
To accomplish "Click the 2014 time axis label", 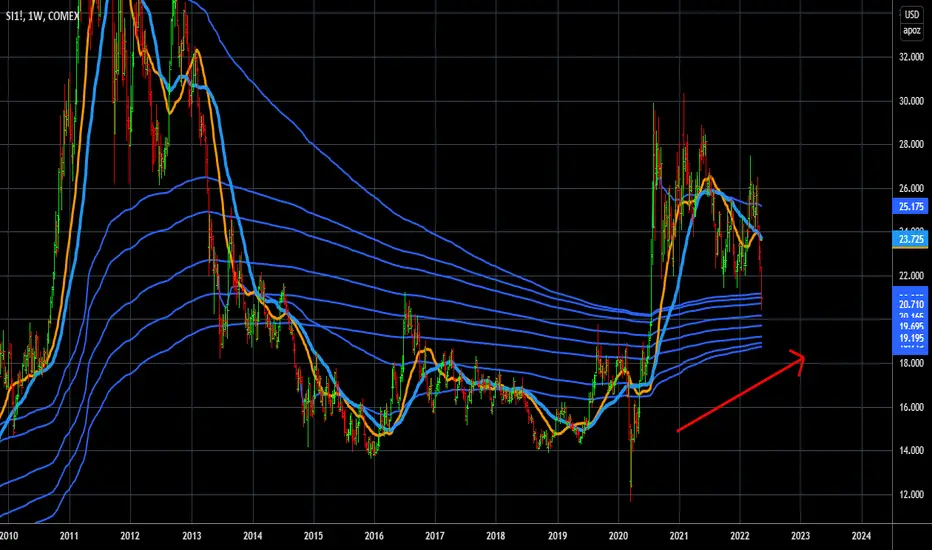I will (253, 536).
